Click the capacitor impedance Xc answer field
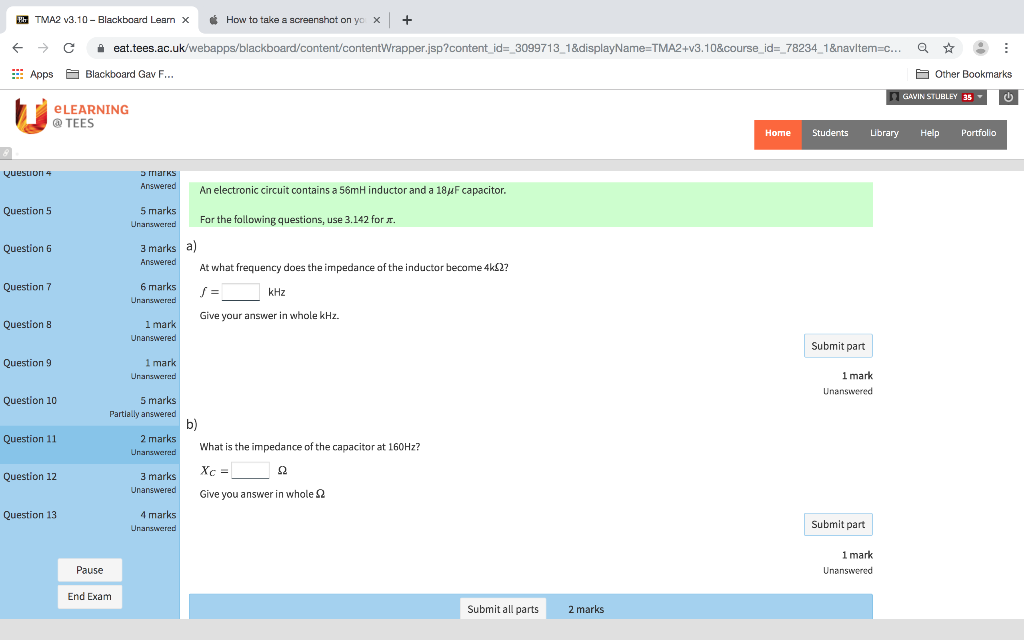This screenshot has width=1024, height=640. pos(250,470)
